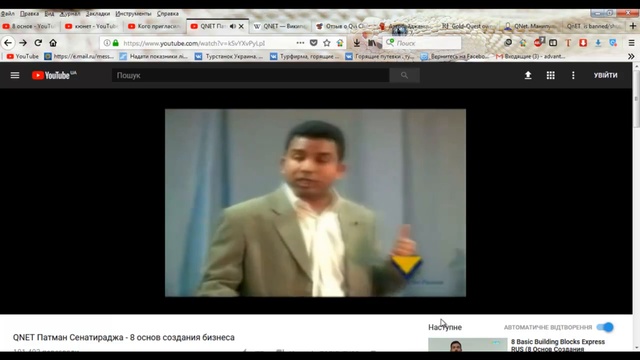
Task: Open the Журнал menu
Action: [x=70, y=13]
